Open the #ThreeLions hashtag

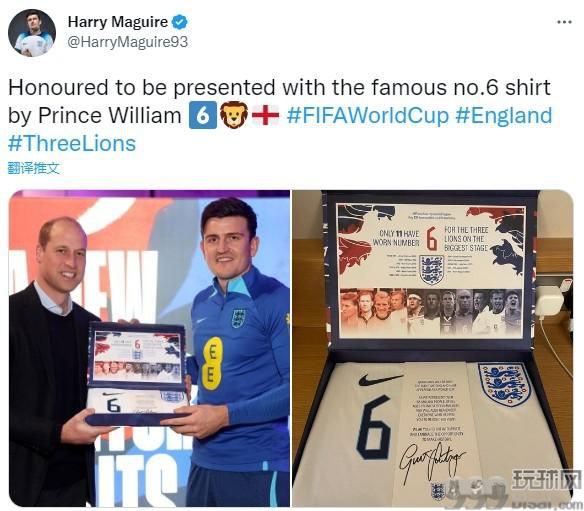click(72, 143)
